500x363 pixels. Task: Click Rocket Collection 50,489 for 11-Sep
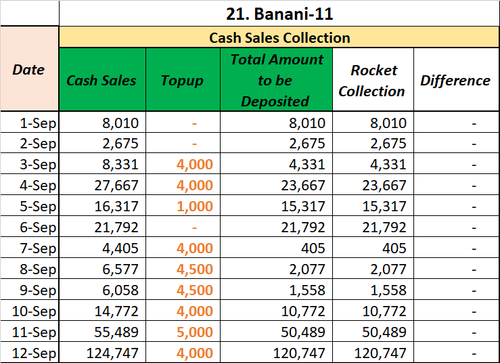pyautogui.click(x=373, y=332)
